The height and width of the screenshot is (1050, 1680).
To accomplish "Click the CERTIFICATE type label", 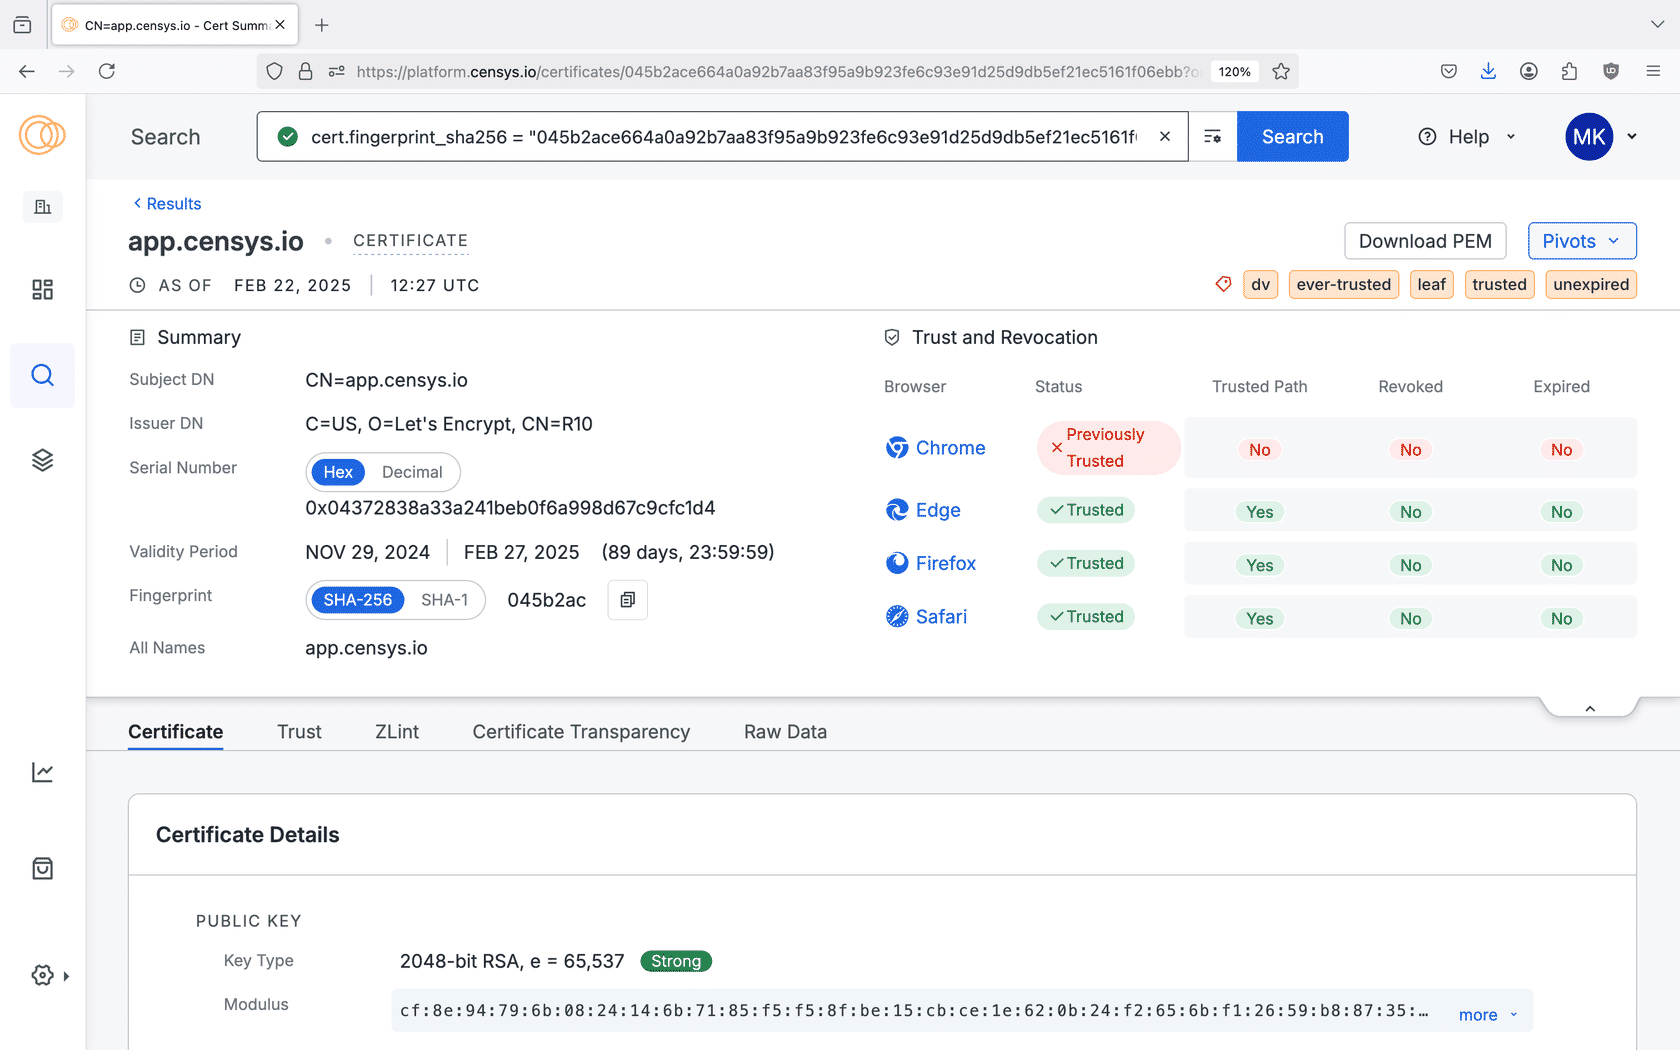I will [x=410, y=241].
